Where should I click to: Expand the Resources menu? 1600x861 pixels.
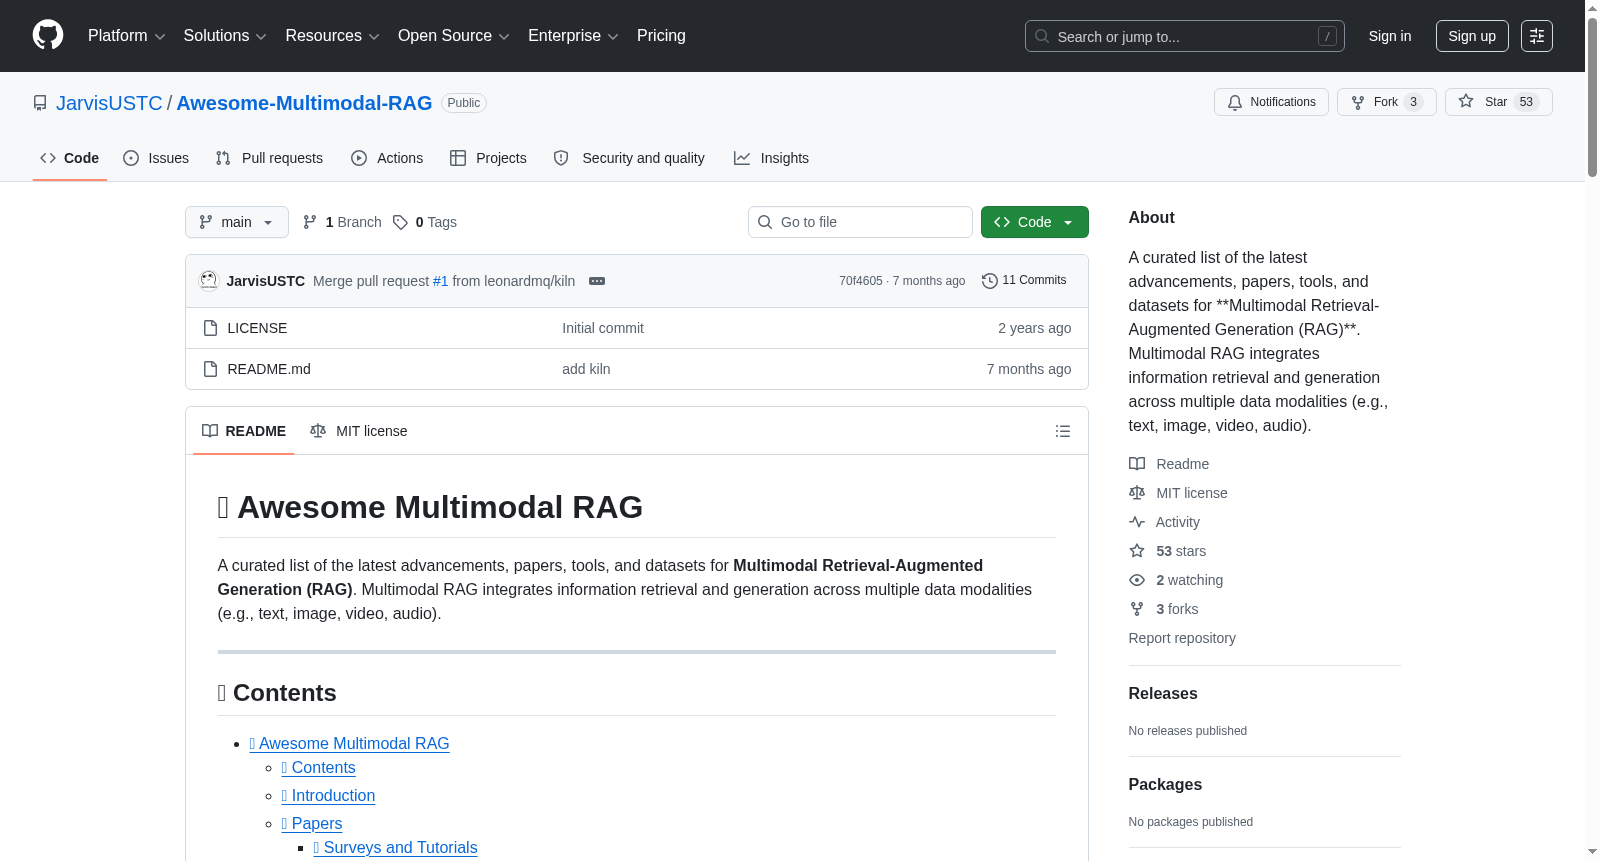tap(332, 36)
